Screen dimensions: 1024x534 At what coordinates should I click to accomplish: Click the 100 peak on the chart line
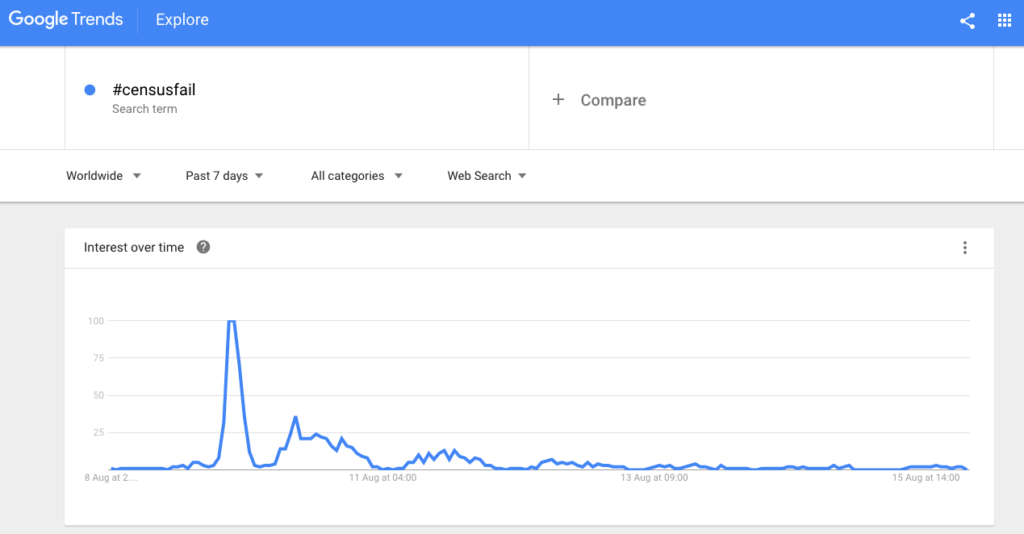pyautogui.click(x=231, y=321)
